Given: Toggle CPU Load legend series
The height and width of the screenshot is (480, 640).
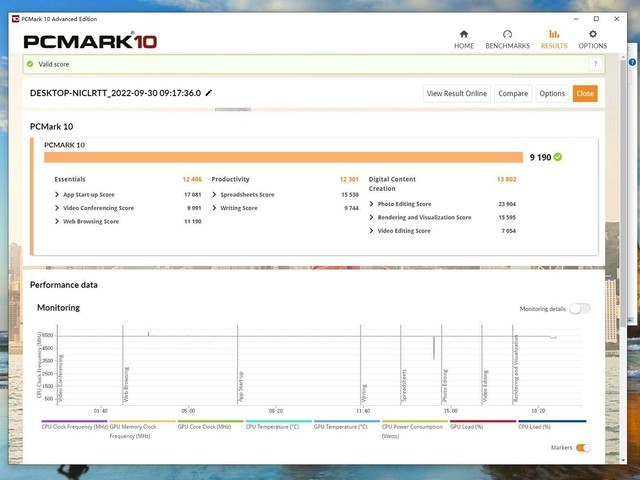Looking at the screenshot, I should (x=552, y=425).
